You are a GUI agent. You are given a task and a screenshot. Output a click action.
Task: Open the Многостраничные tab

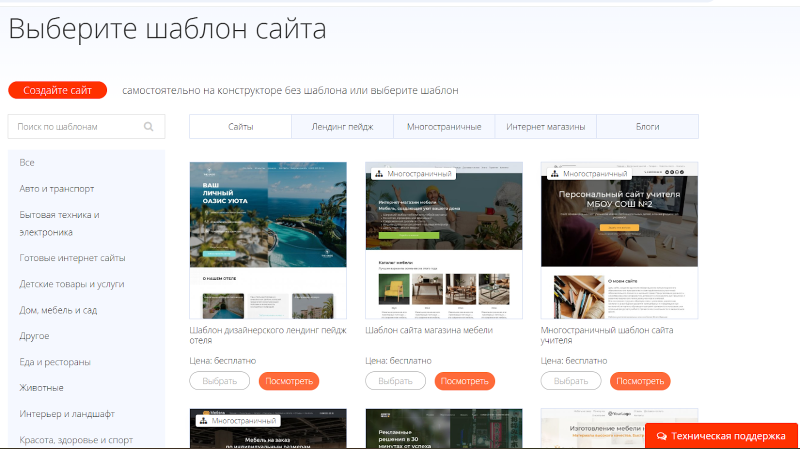pos(444,127)
